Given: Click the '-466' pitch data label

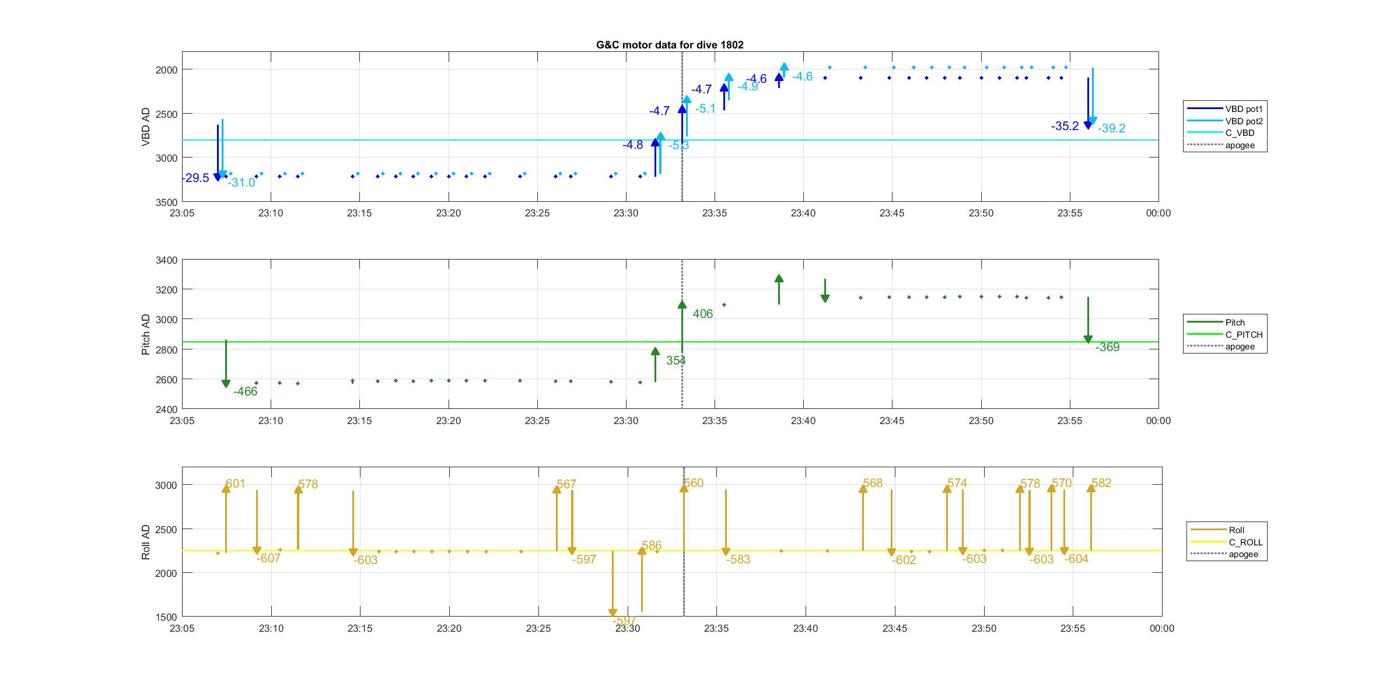Looking at the screenshot, I should click(x=246, y=392).
